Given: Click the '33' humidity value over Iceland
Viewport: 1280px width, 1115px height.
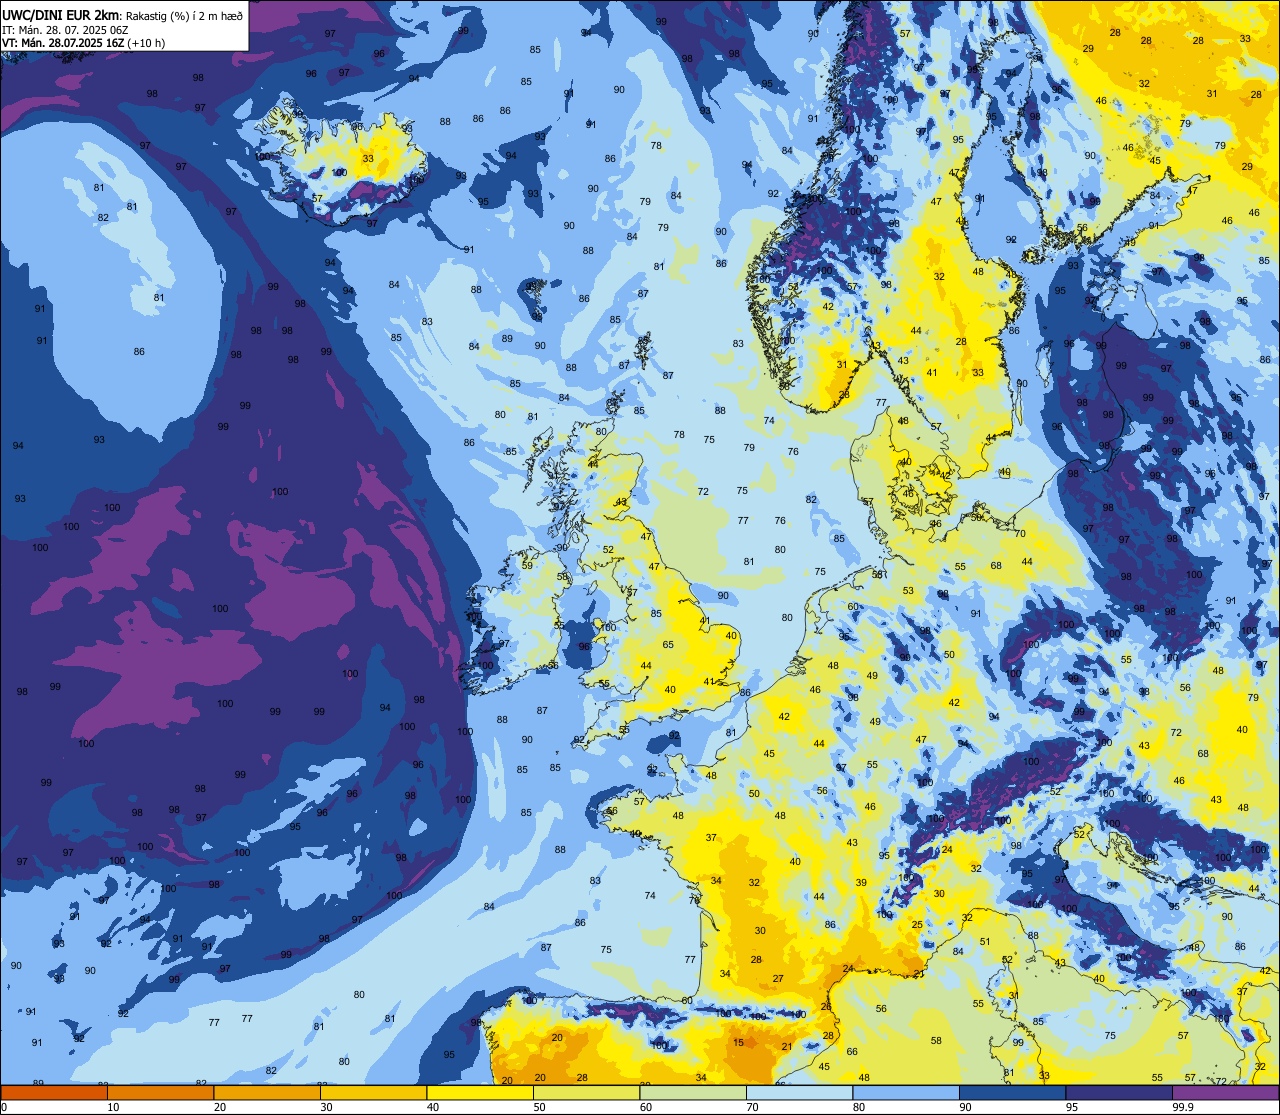Looking at the screenshot, I should coord(368,159).
